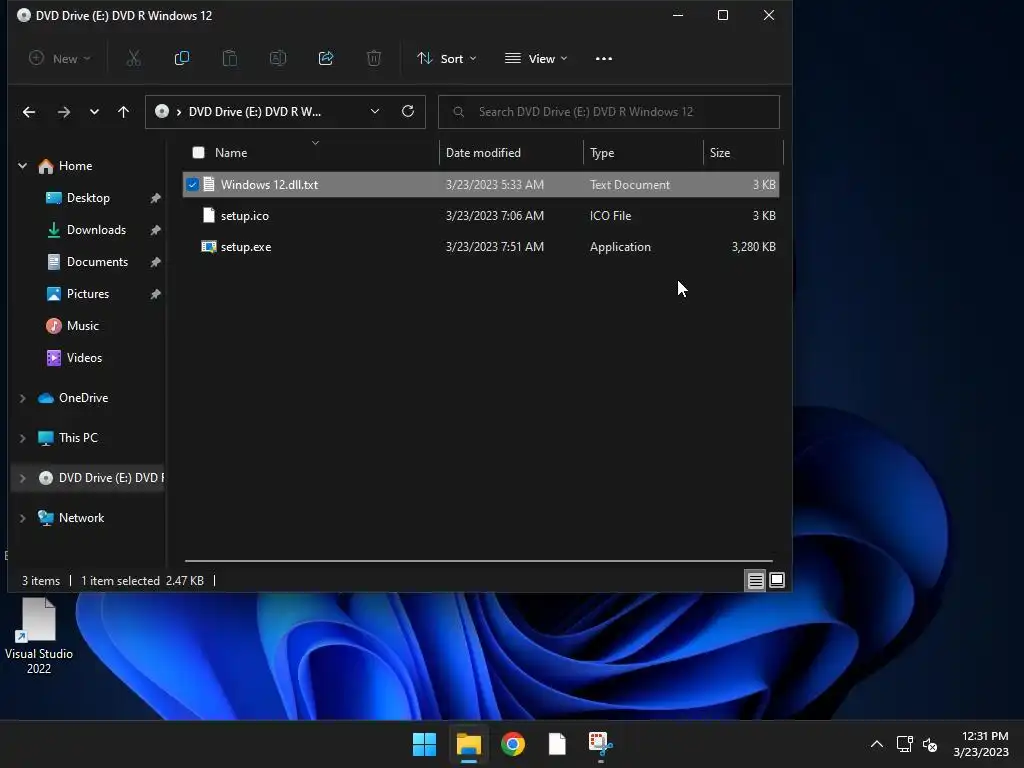Open the See more ellipsis menu
Screen dimensions: 1024x768
coord(603,59)
